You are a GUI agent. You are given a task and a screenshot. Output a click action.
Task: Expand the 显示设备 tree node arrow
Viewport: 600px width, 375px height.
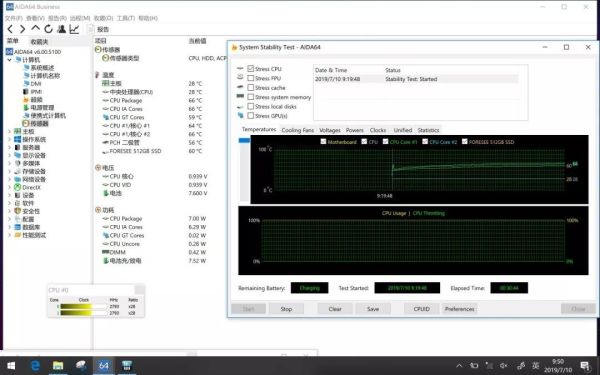point(9,155)
